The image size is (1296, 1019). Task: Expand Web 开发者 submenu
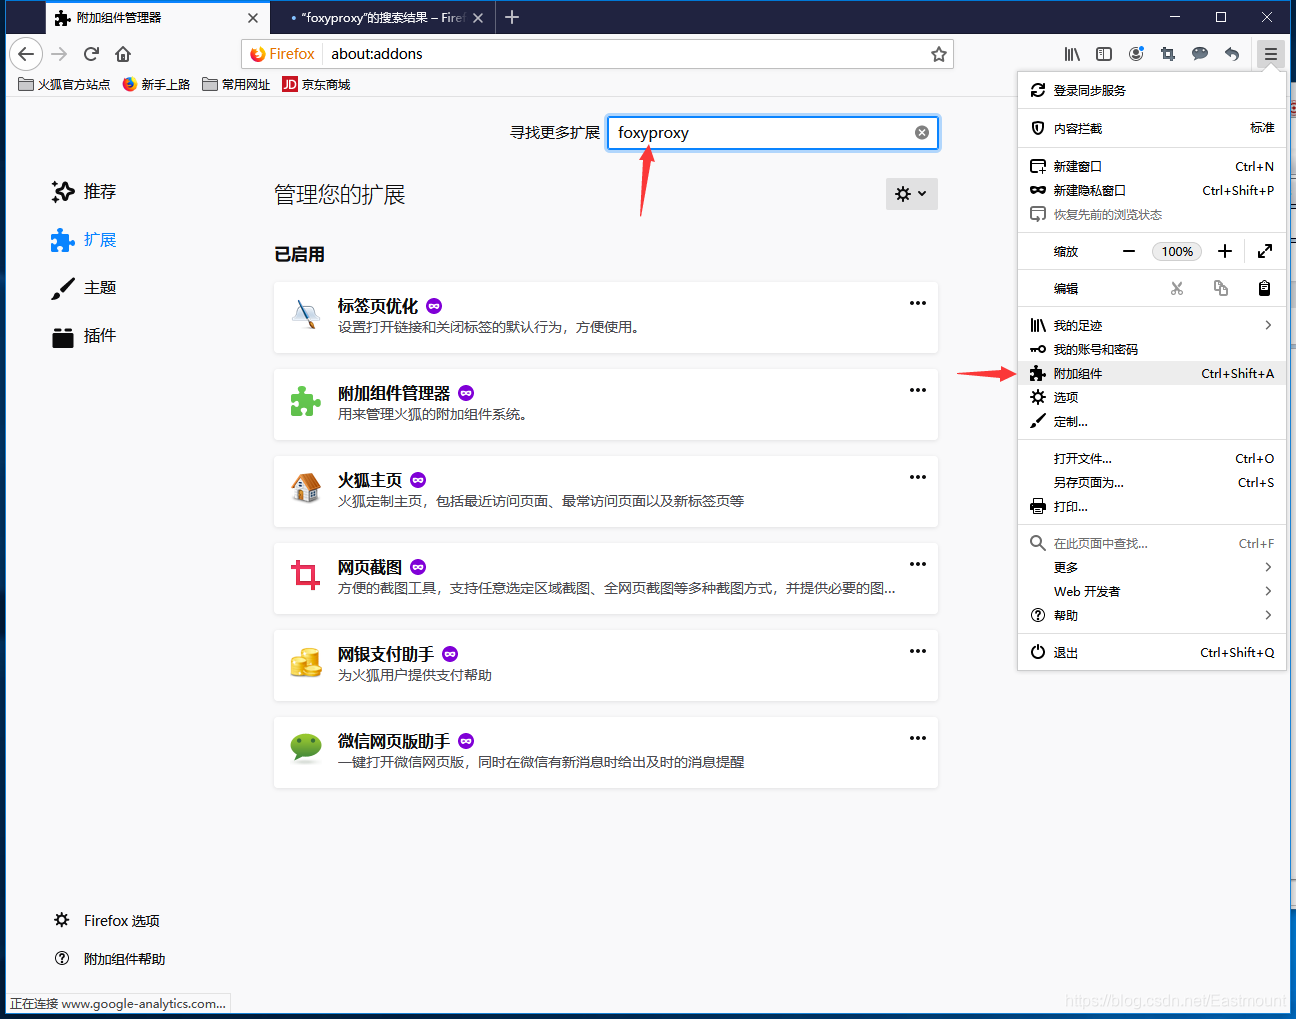pyautogui.click(x=1152, y=591)
